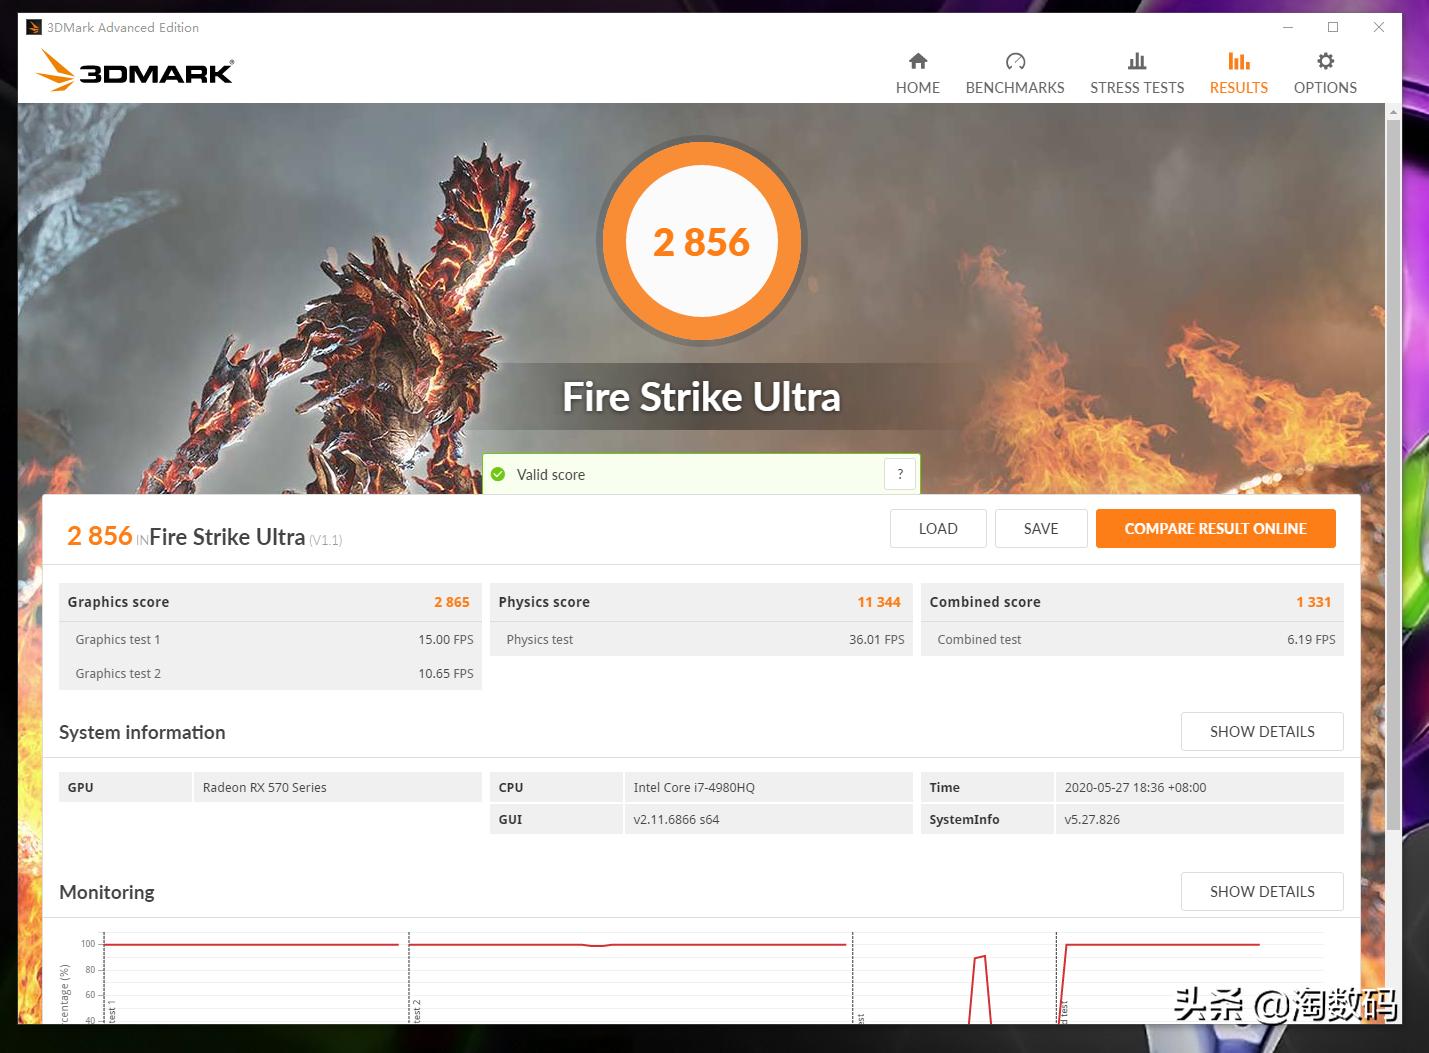
Task: Click the 3DMark logo
Action: [x=135, y=70]
